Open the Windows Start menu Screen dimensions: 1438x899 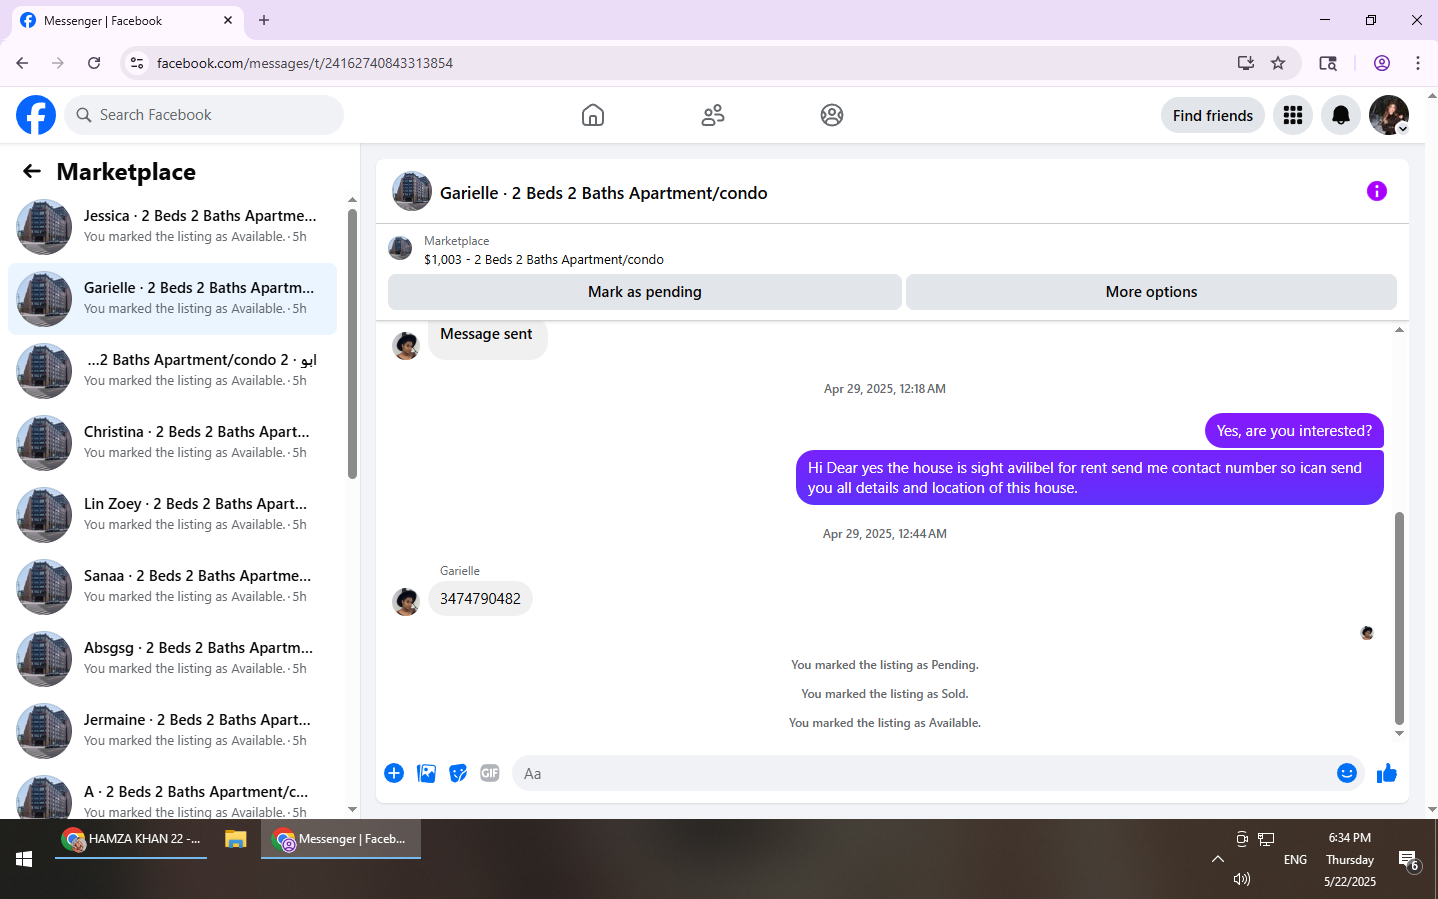click(x=24, y=859)
